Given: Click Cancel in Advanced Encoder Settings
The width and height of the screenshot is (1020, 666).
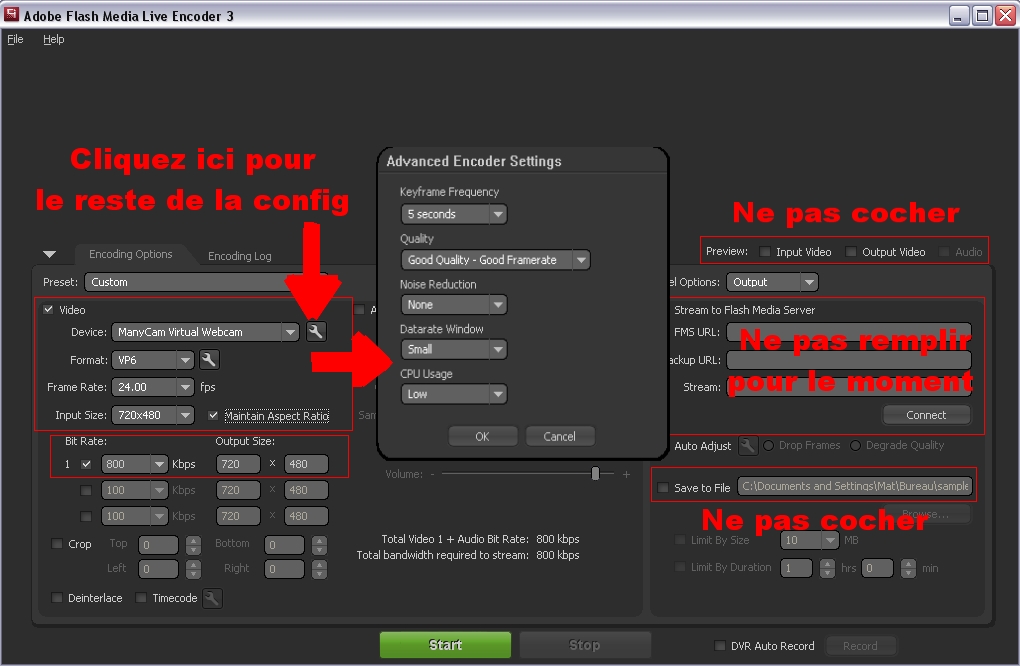Looking at the screenshot, I should [x=559, y=436].
